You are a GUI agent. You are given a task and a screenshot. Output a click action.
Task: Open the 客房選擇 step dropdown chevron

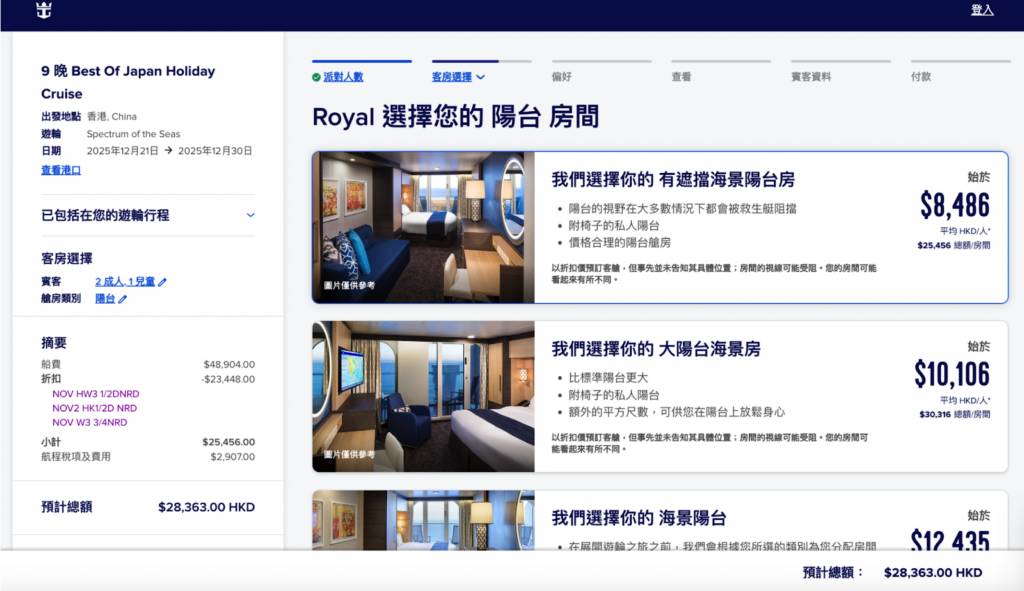click(481, 77)
